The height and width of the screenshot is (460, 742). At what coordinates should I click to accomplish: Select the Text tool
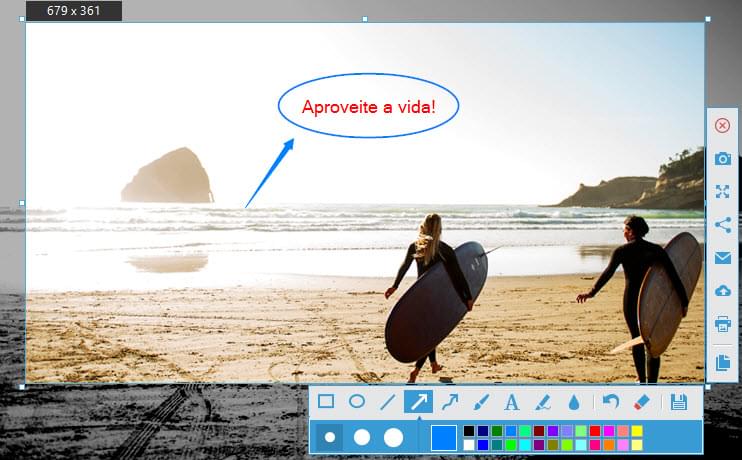coord(511,402)
